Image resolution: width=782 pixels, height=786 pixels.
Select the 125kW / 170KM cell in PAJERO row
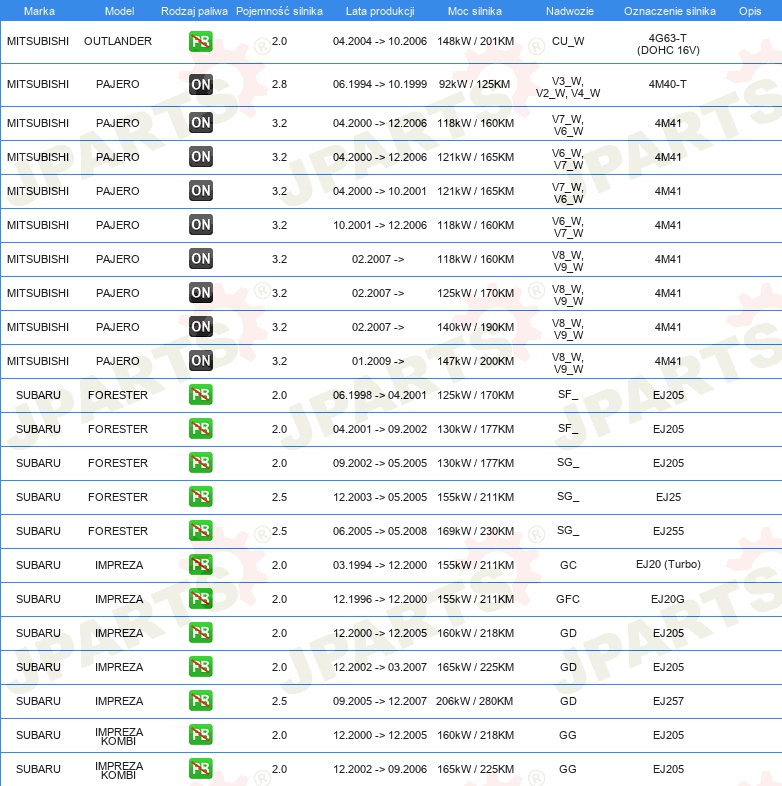click(475, 293)
